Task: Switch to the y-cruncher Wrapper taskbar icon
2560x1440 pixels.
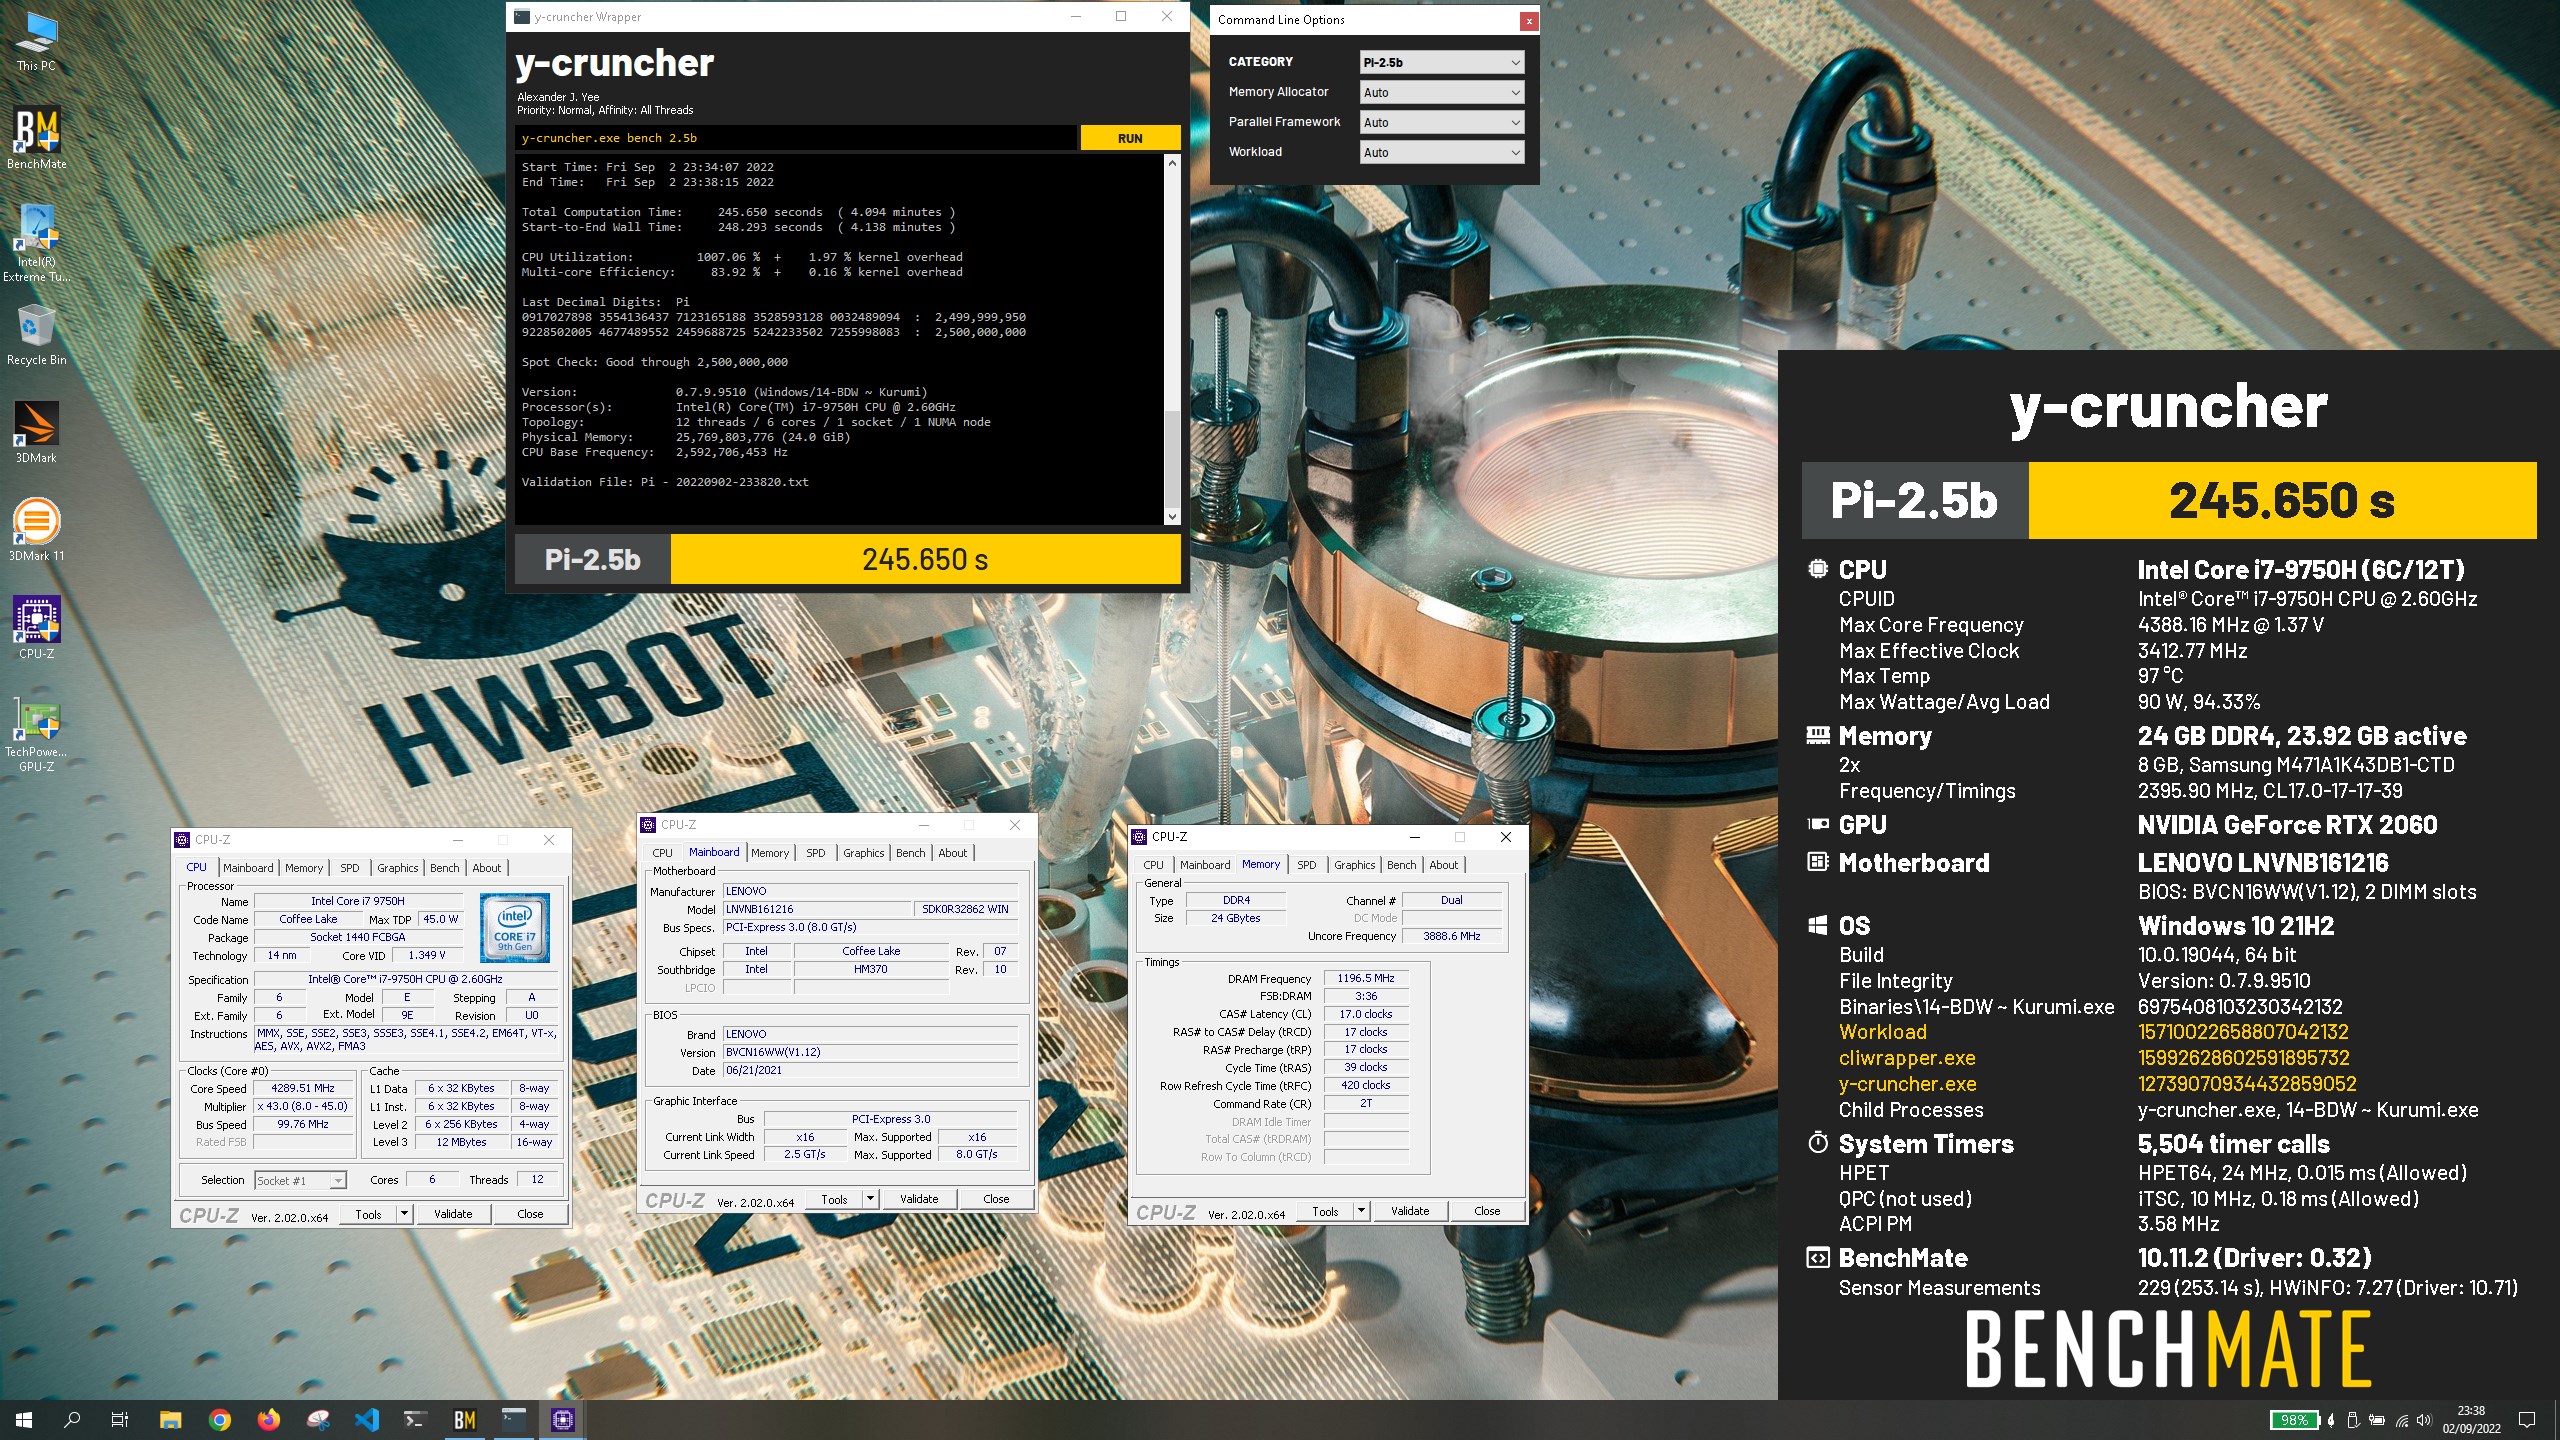Action: point(513,1419)
